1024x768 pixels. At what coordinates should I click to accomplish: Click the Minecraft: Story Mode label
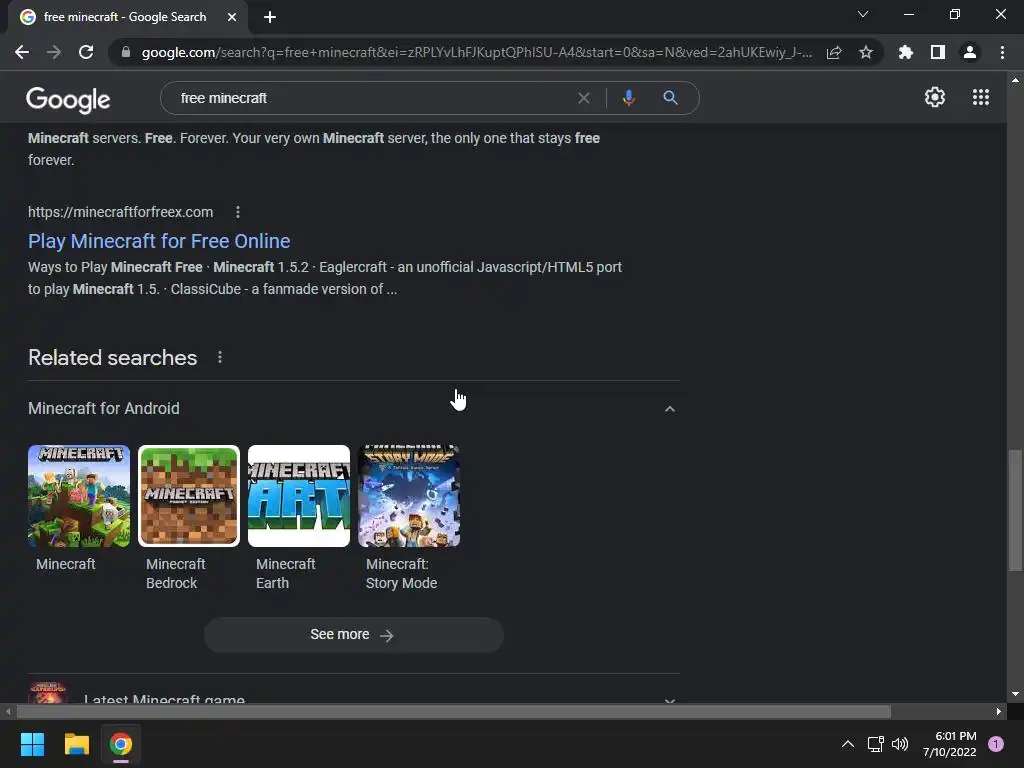[x=401, y=573]
